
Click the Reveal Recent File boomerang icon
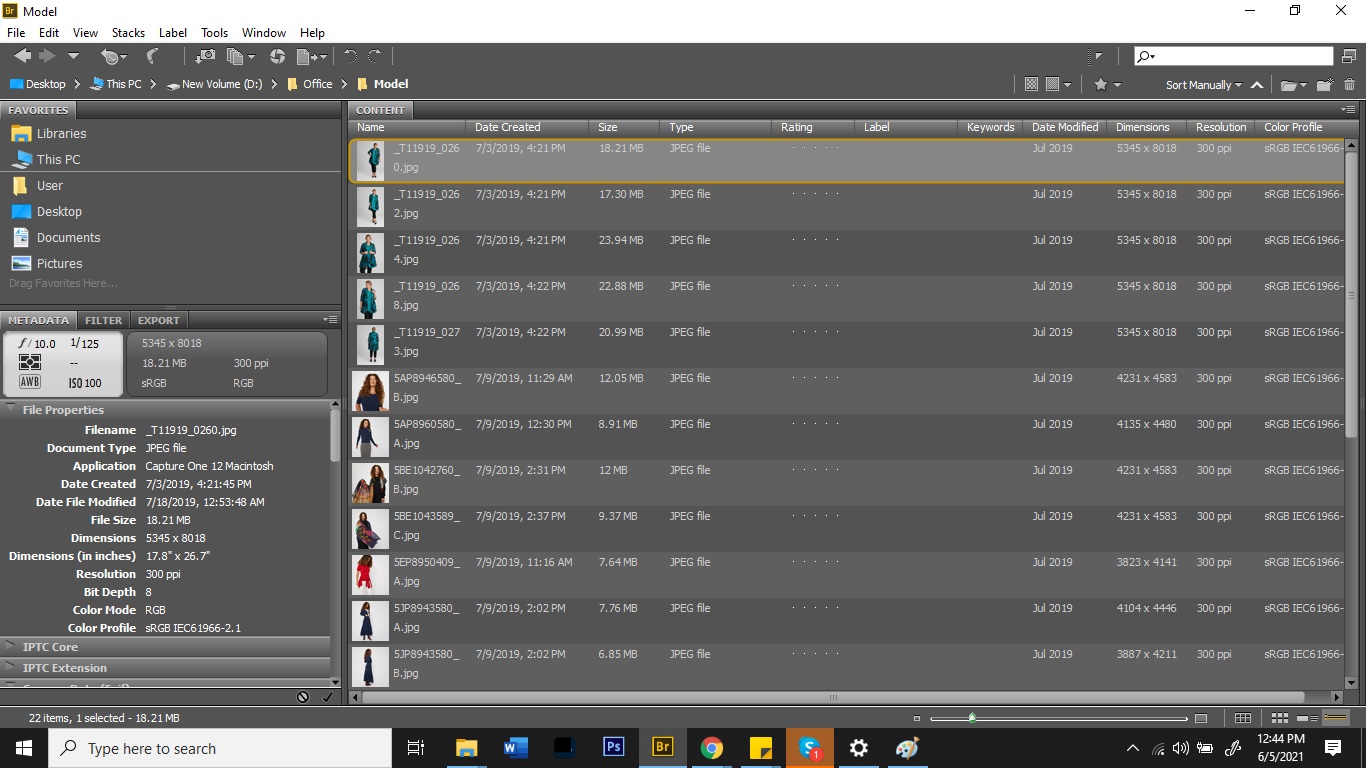point(152,57)
